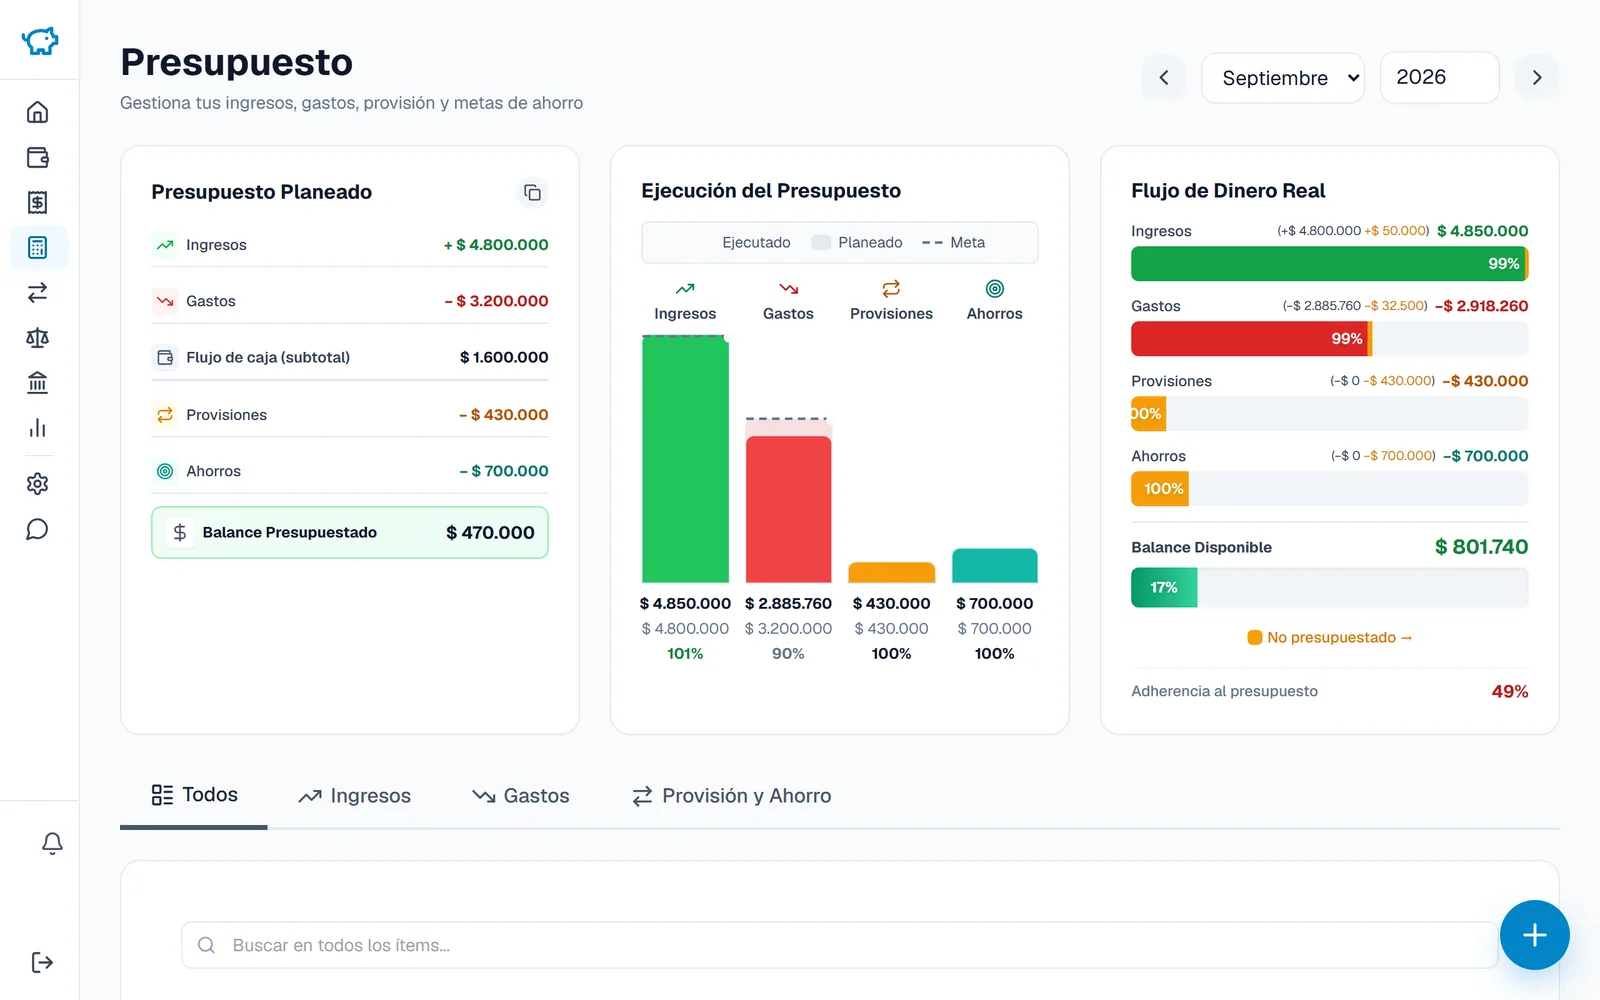The height and width of the screenshot is (1000, 1600).
Task: Click the Adherencia al presupuesto 49% value
Action: pos(1509,692)
